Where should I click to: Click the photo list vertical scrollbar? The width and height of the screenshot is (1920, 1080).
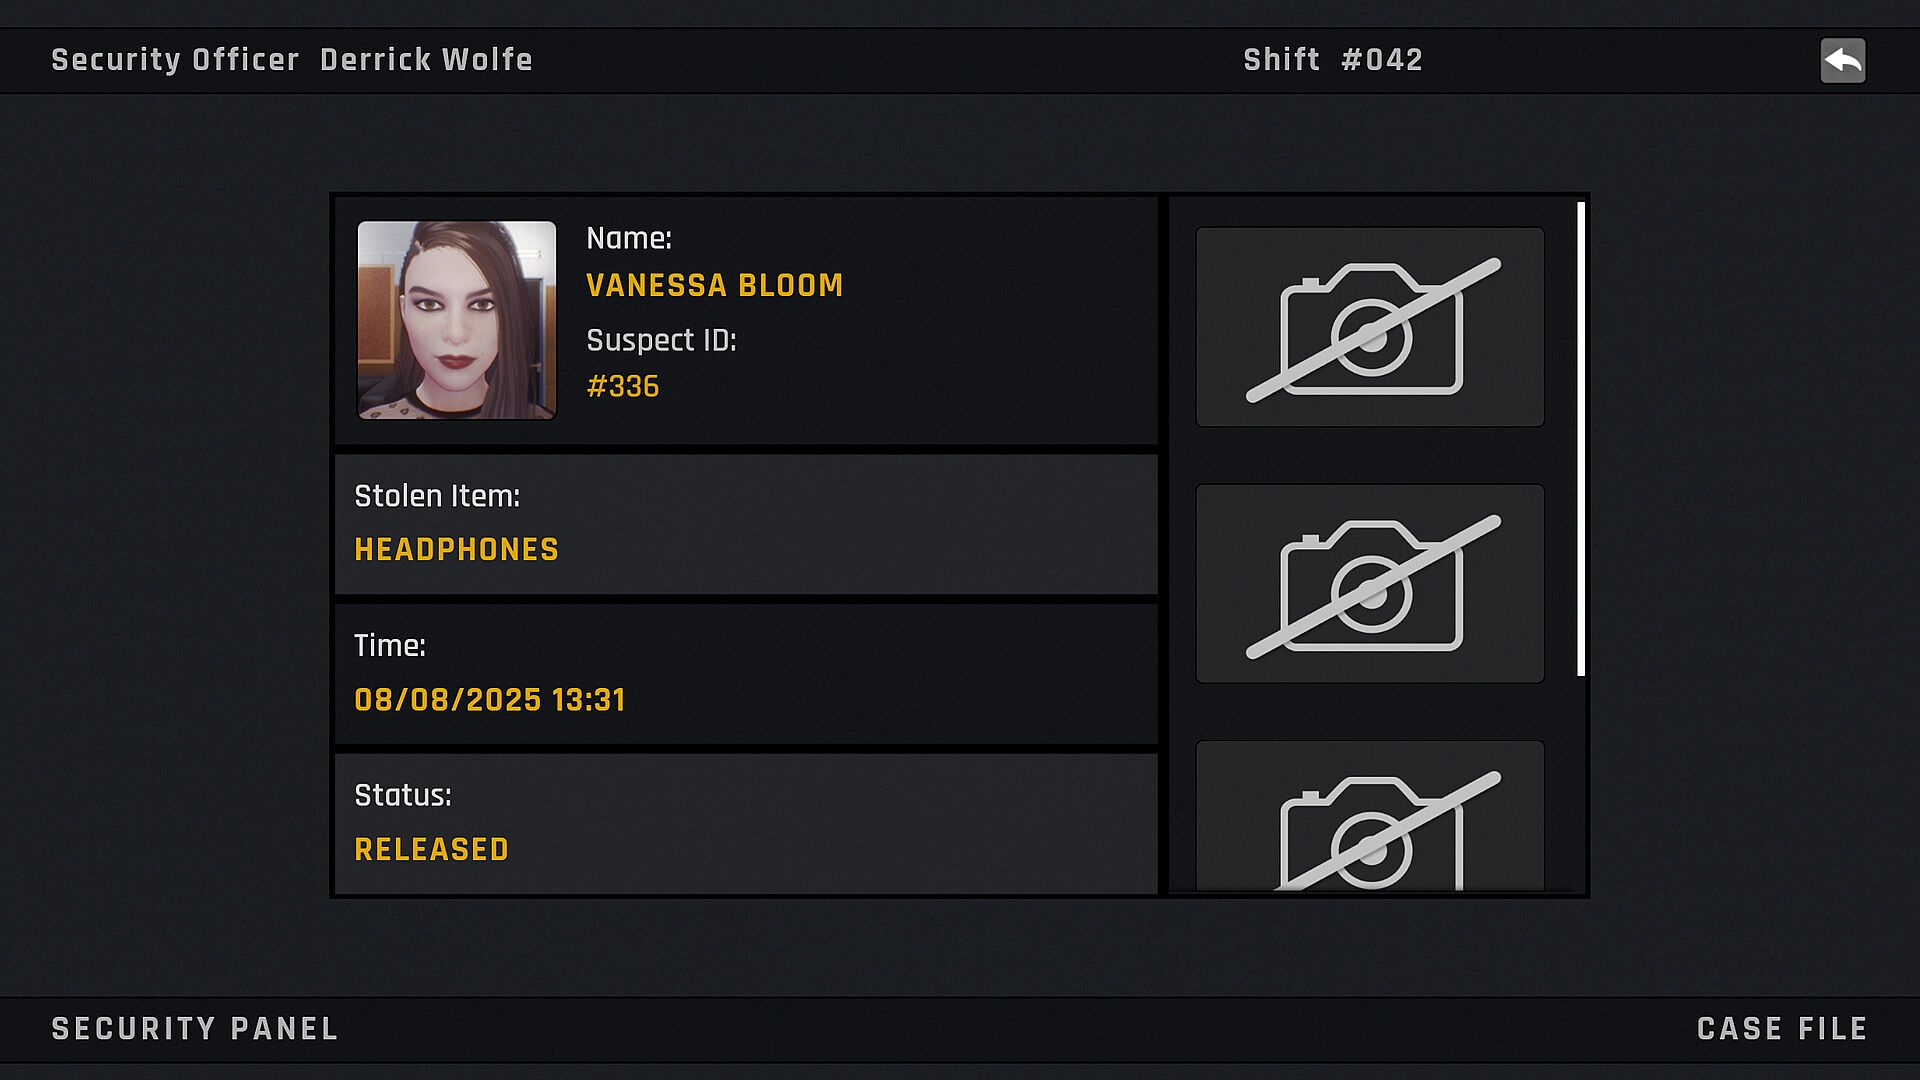point(1581,440)
